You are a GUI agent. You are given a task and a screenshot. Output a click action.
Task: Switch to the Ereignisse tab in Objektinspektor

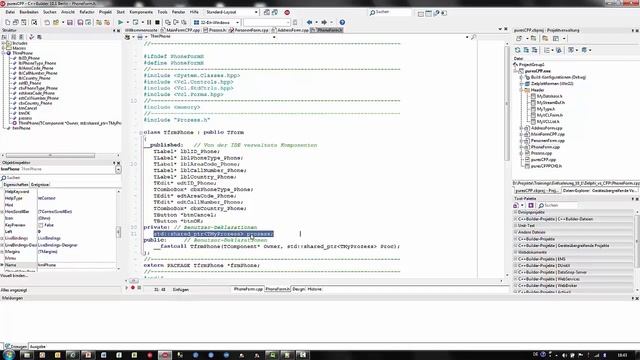click(x=40, y=184)
